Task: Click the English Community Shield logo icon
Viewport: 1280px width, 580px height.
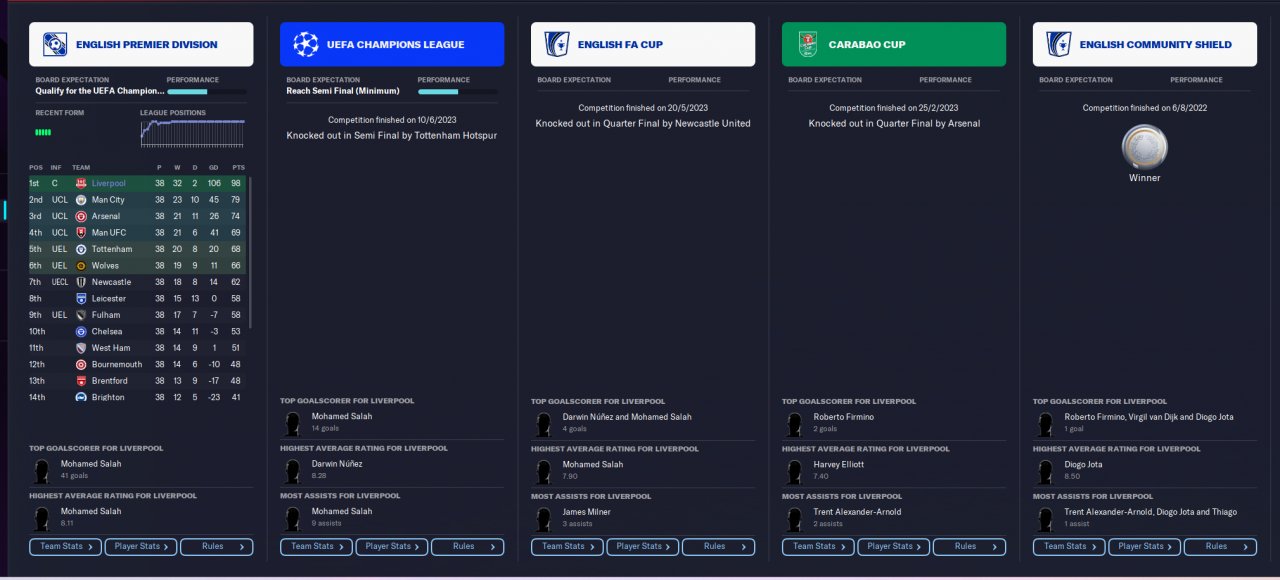Action: pyautogui.click(x=1058, y=44)
